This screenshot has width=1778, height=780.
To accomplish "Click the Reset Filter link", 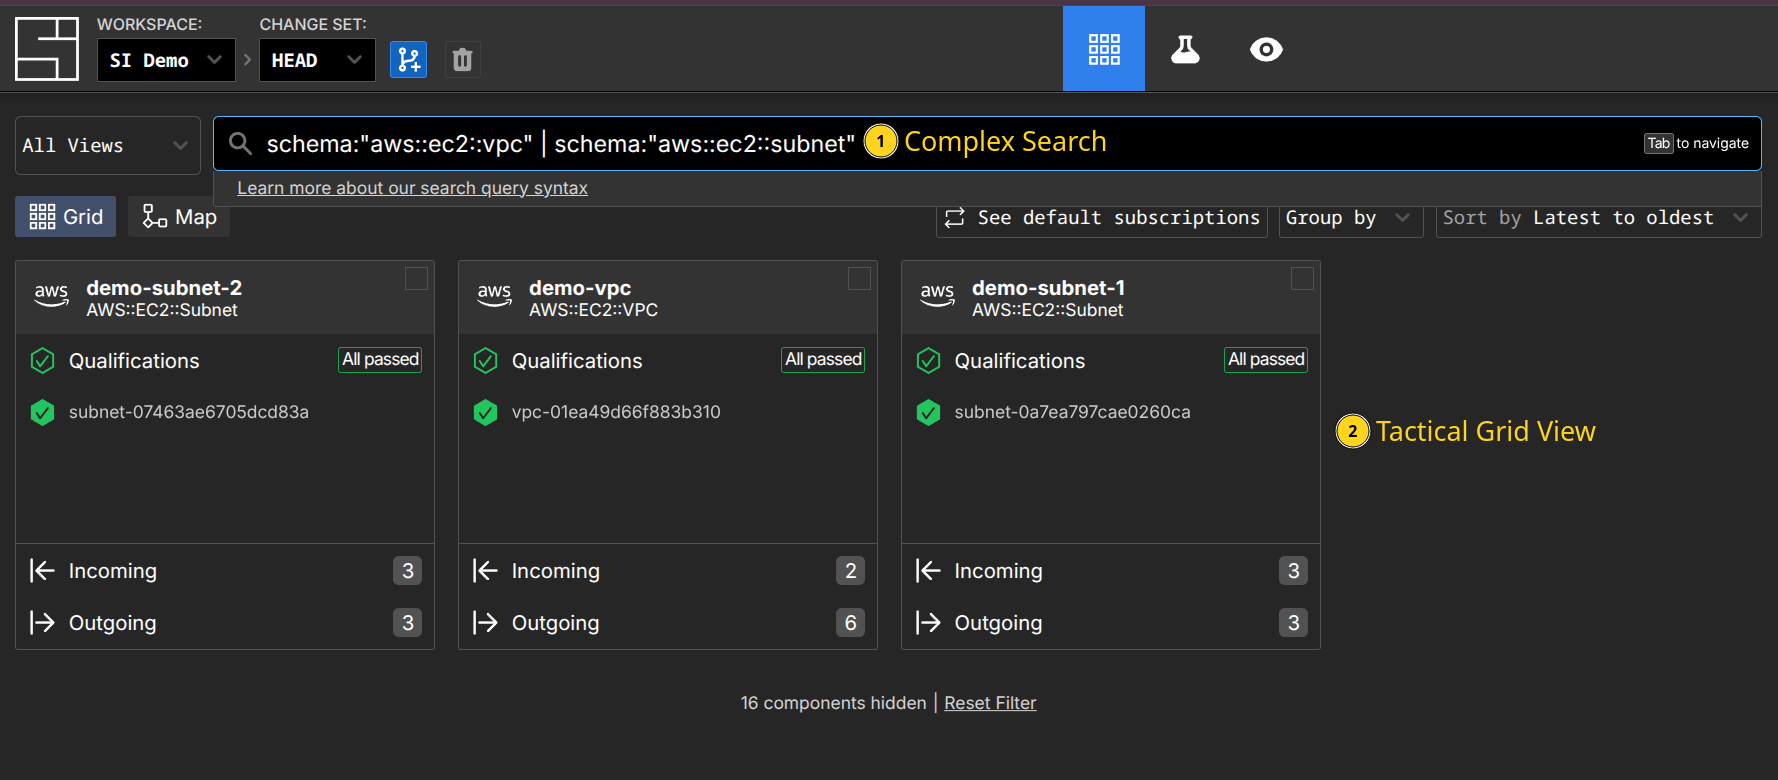I will (x=990, y=703).
